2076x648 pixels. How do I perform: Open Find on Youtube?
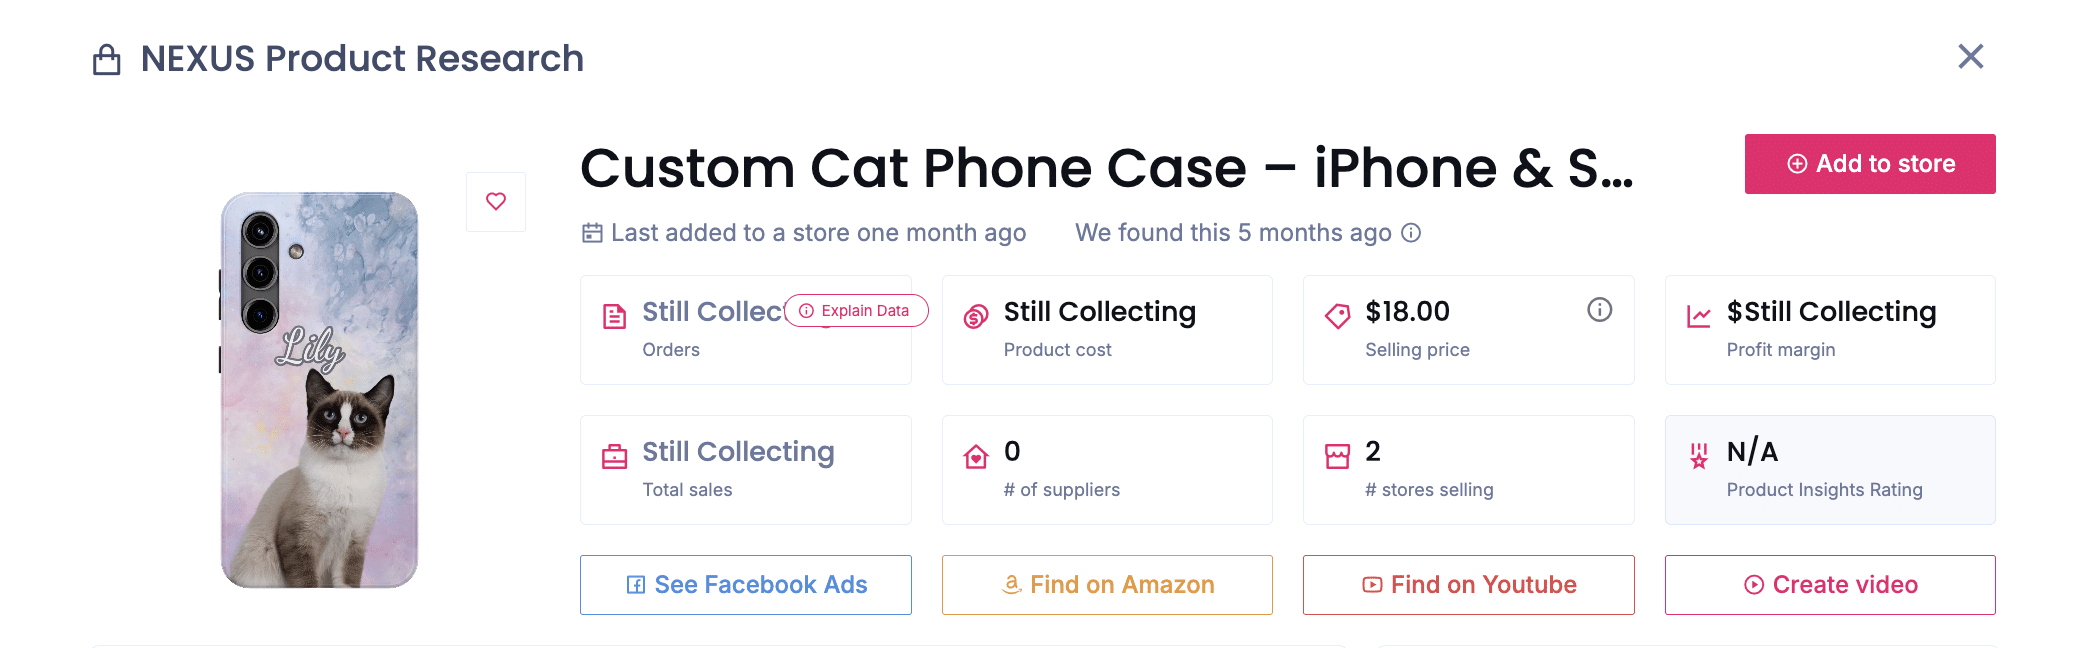point(1468,585)
